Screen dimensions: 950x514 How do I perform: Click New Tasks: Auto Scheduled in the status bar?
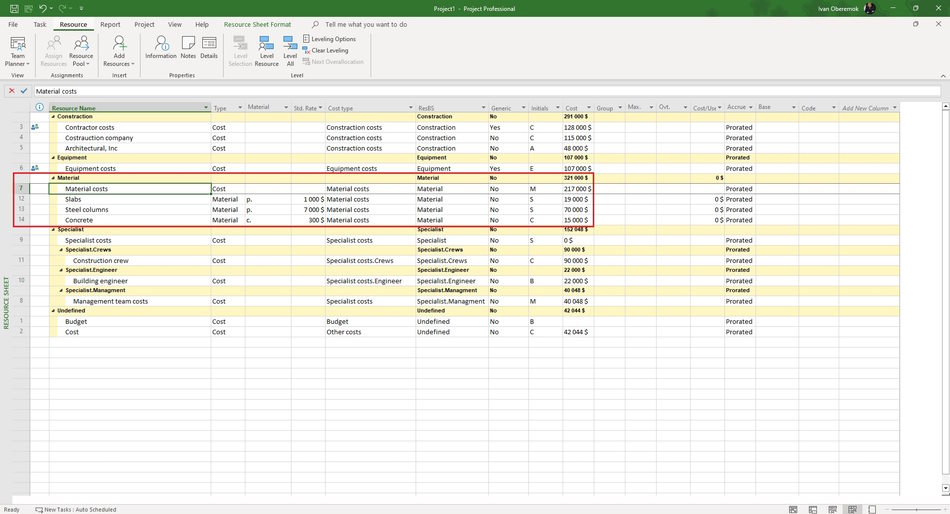tap(76, 510)
